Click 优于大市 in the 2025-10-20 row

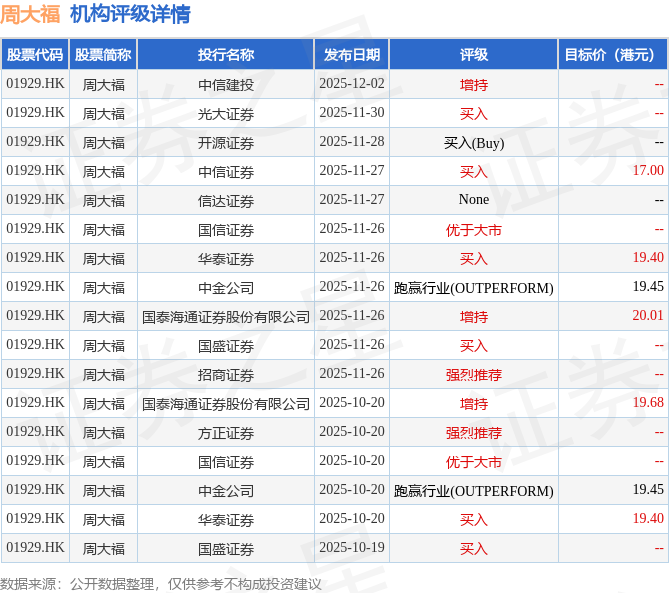474,462
